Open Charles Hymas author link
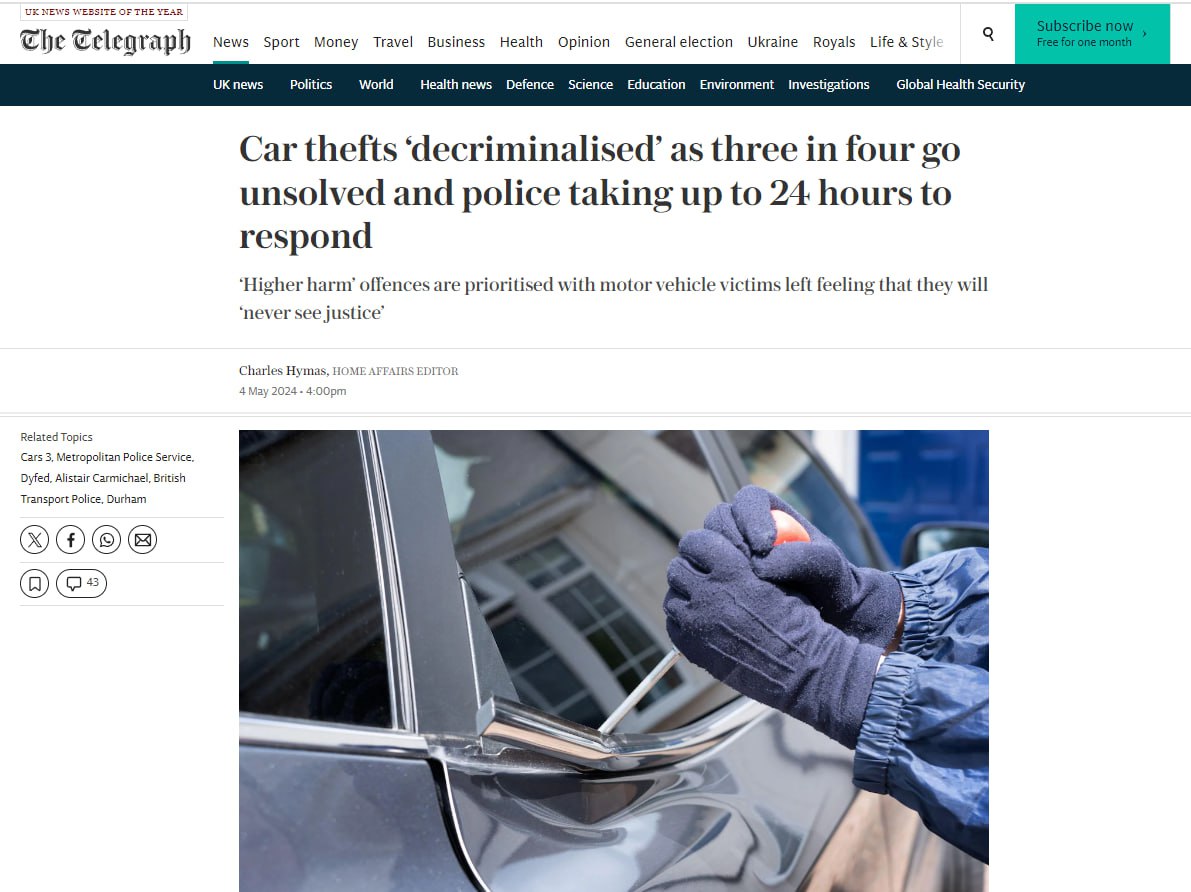 pos(283,371)
